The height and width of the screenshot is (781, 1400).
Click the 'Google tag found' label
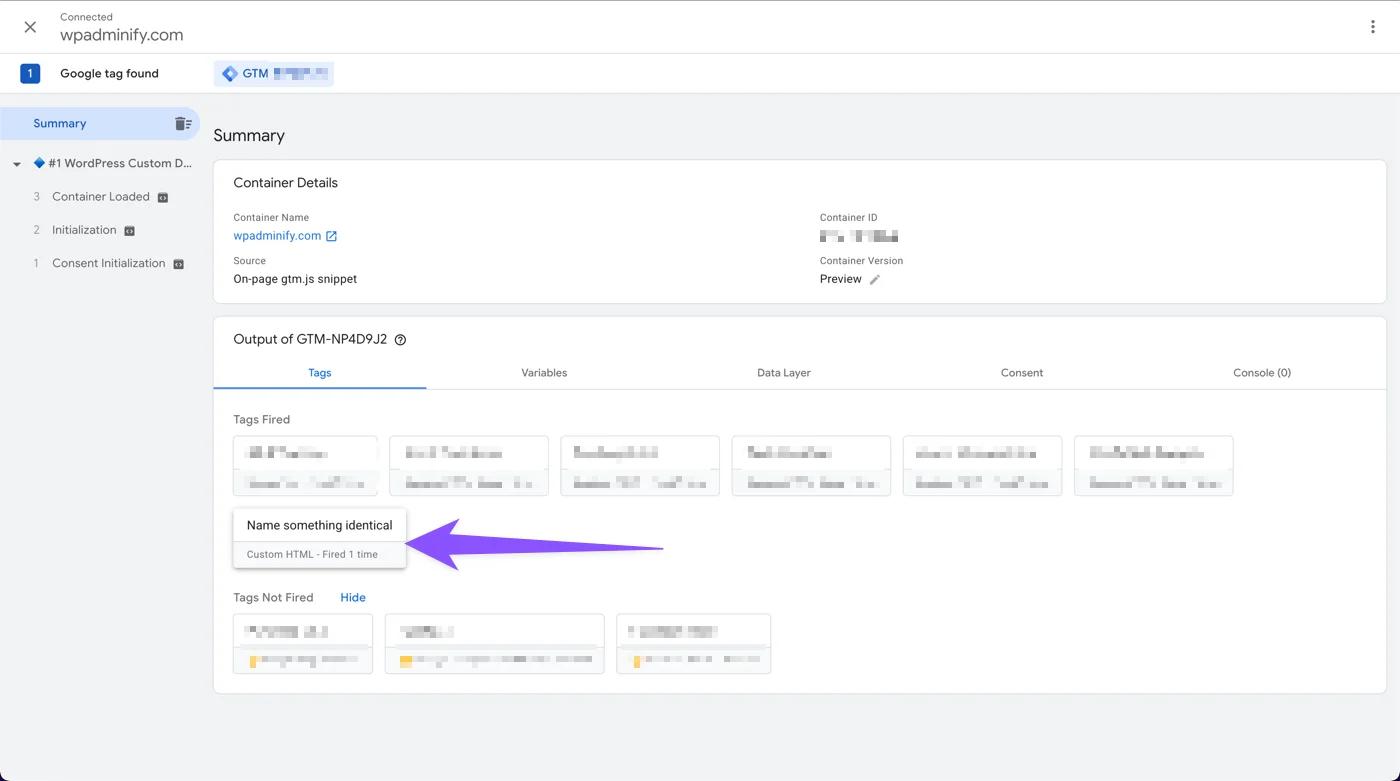click(109, 73)
